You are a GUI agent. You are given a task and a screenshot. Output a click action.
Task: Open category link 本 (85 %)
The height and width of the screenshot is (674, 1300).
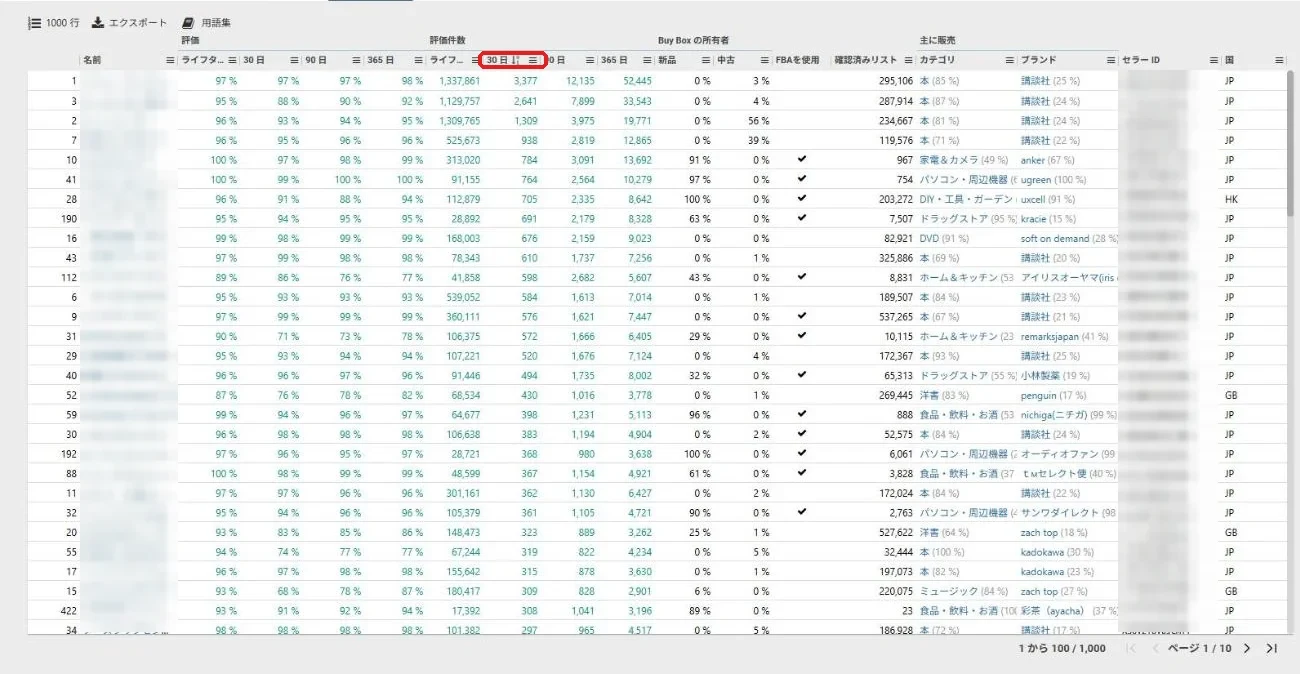point(939,81)
